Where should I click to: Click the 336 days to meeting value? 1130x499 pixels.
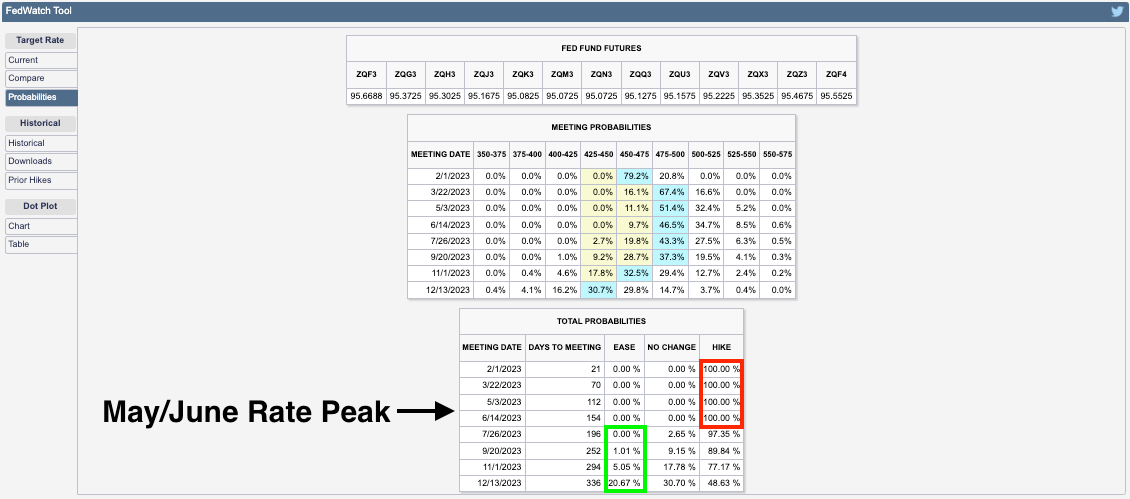(x=565, y=483)
